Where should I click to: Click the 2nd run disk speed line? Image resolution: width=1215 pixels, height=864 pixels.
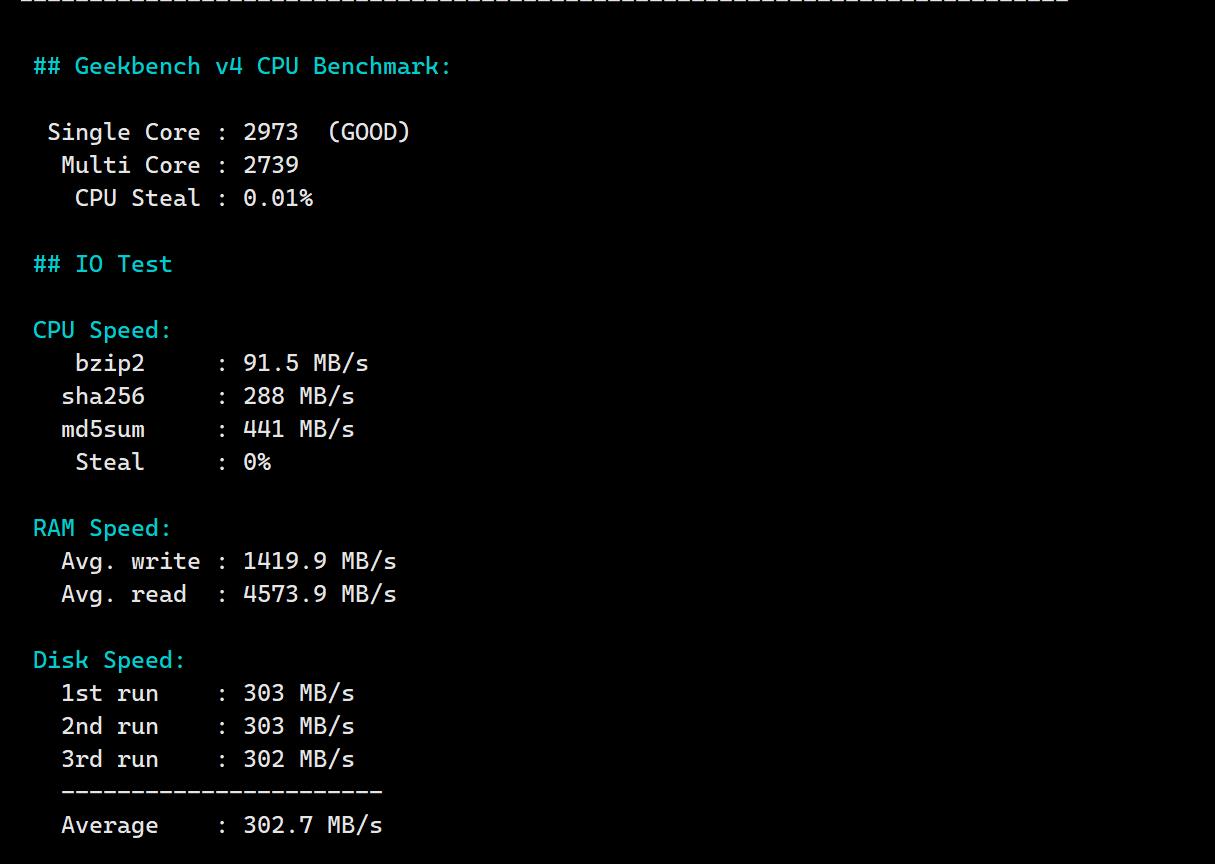[x=207, y=726]
